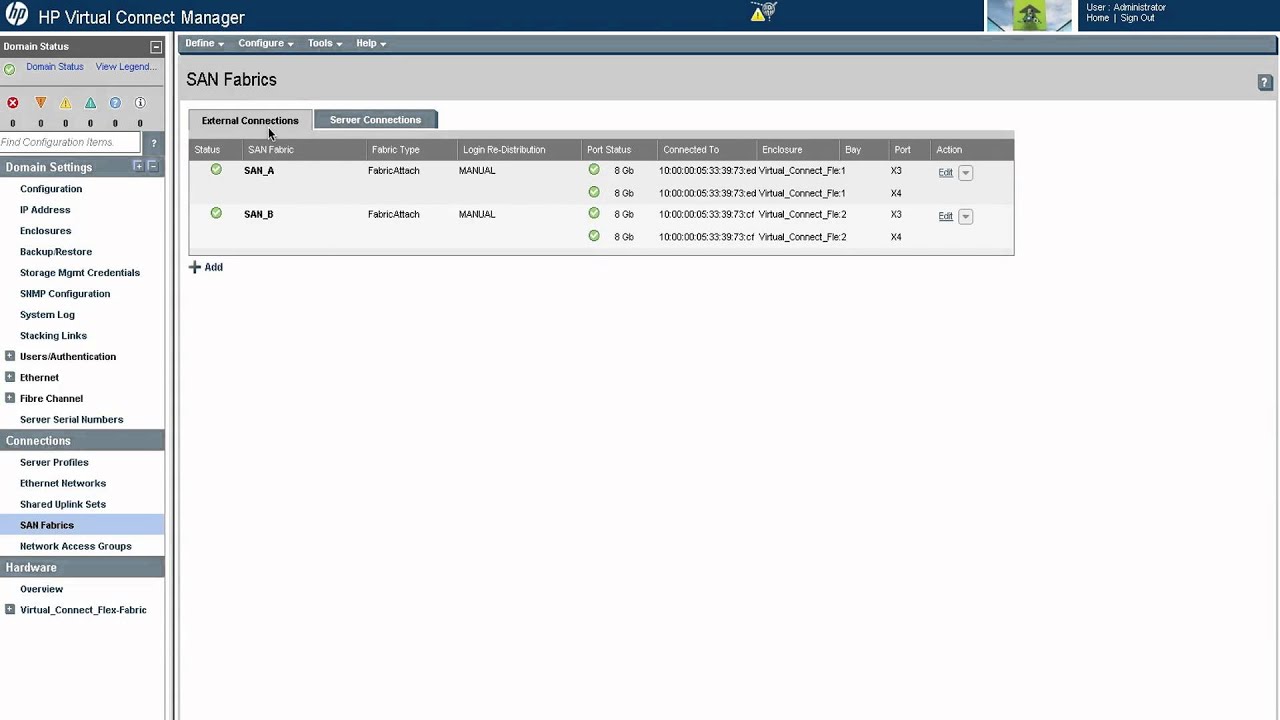Open Network Access Groups
This screenshot has width=1280, height=720.
point(76,546)
